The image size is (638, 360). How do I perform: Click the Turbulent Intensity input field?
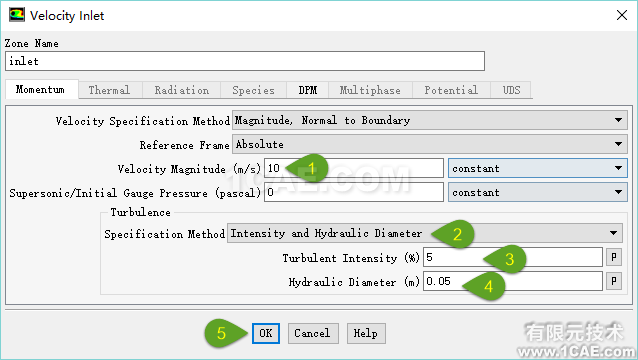click(513, 257)
